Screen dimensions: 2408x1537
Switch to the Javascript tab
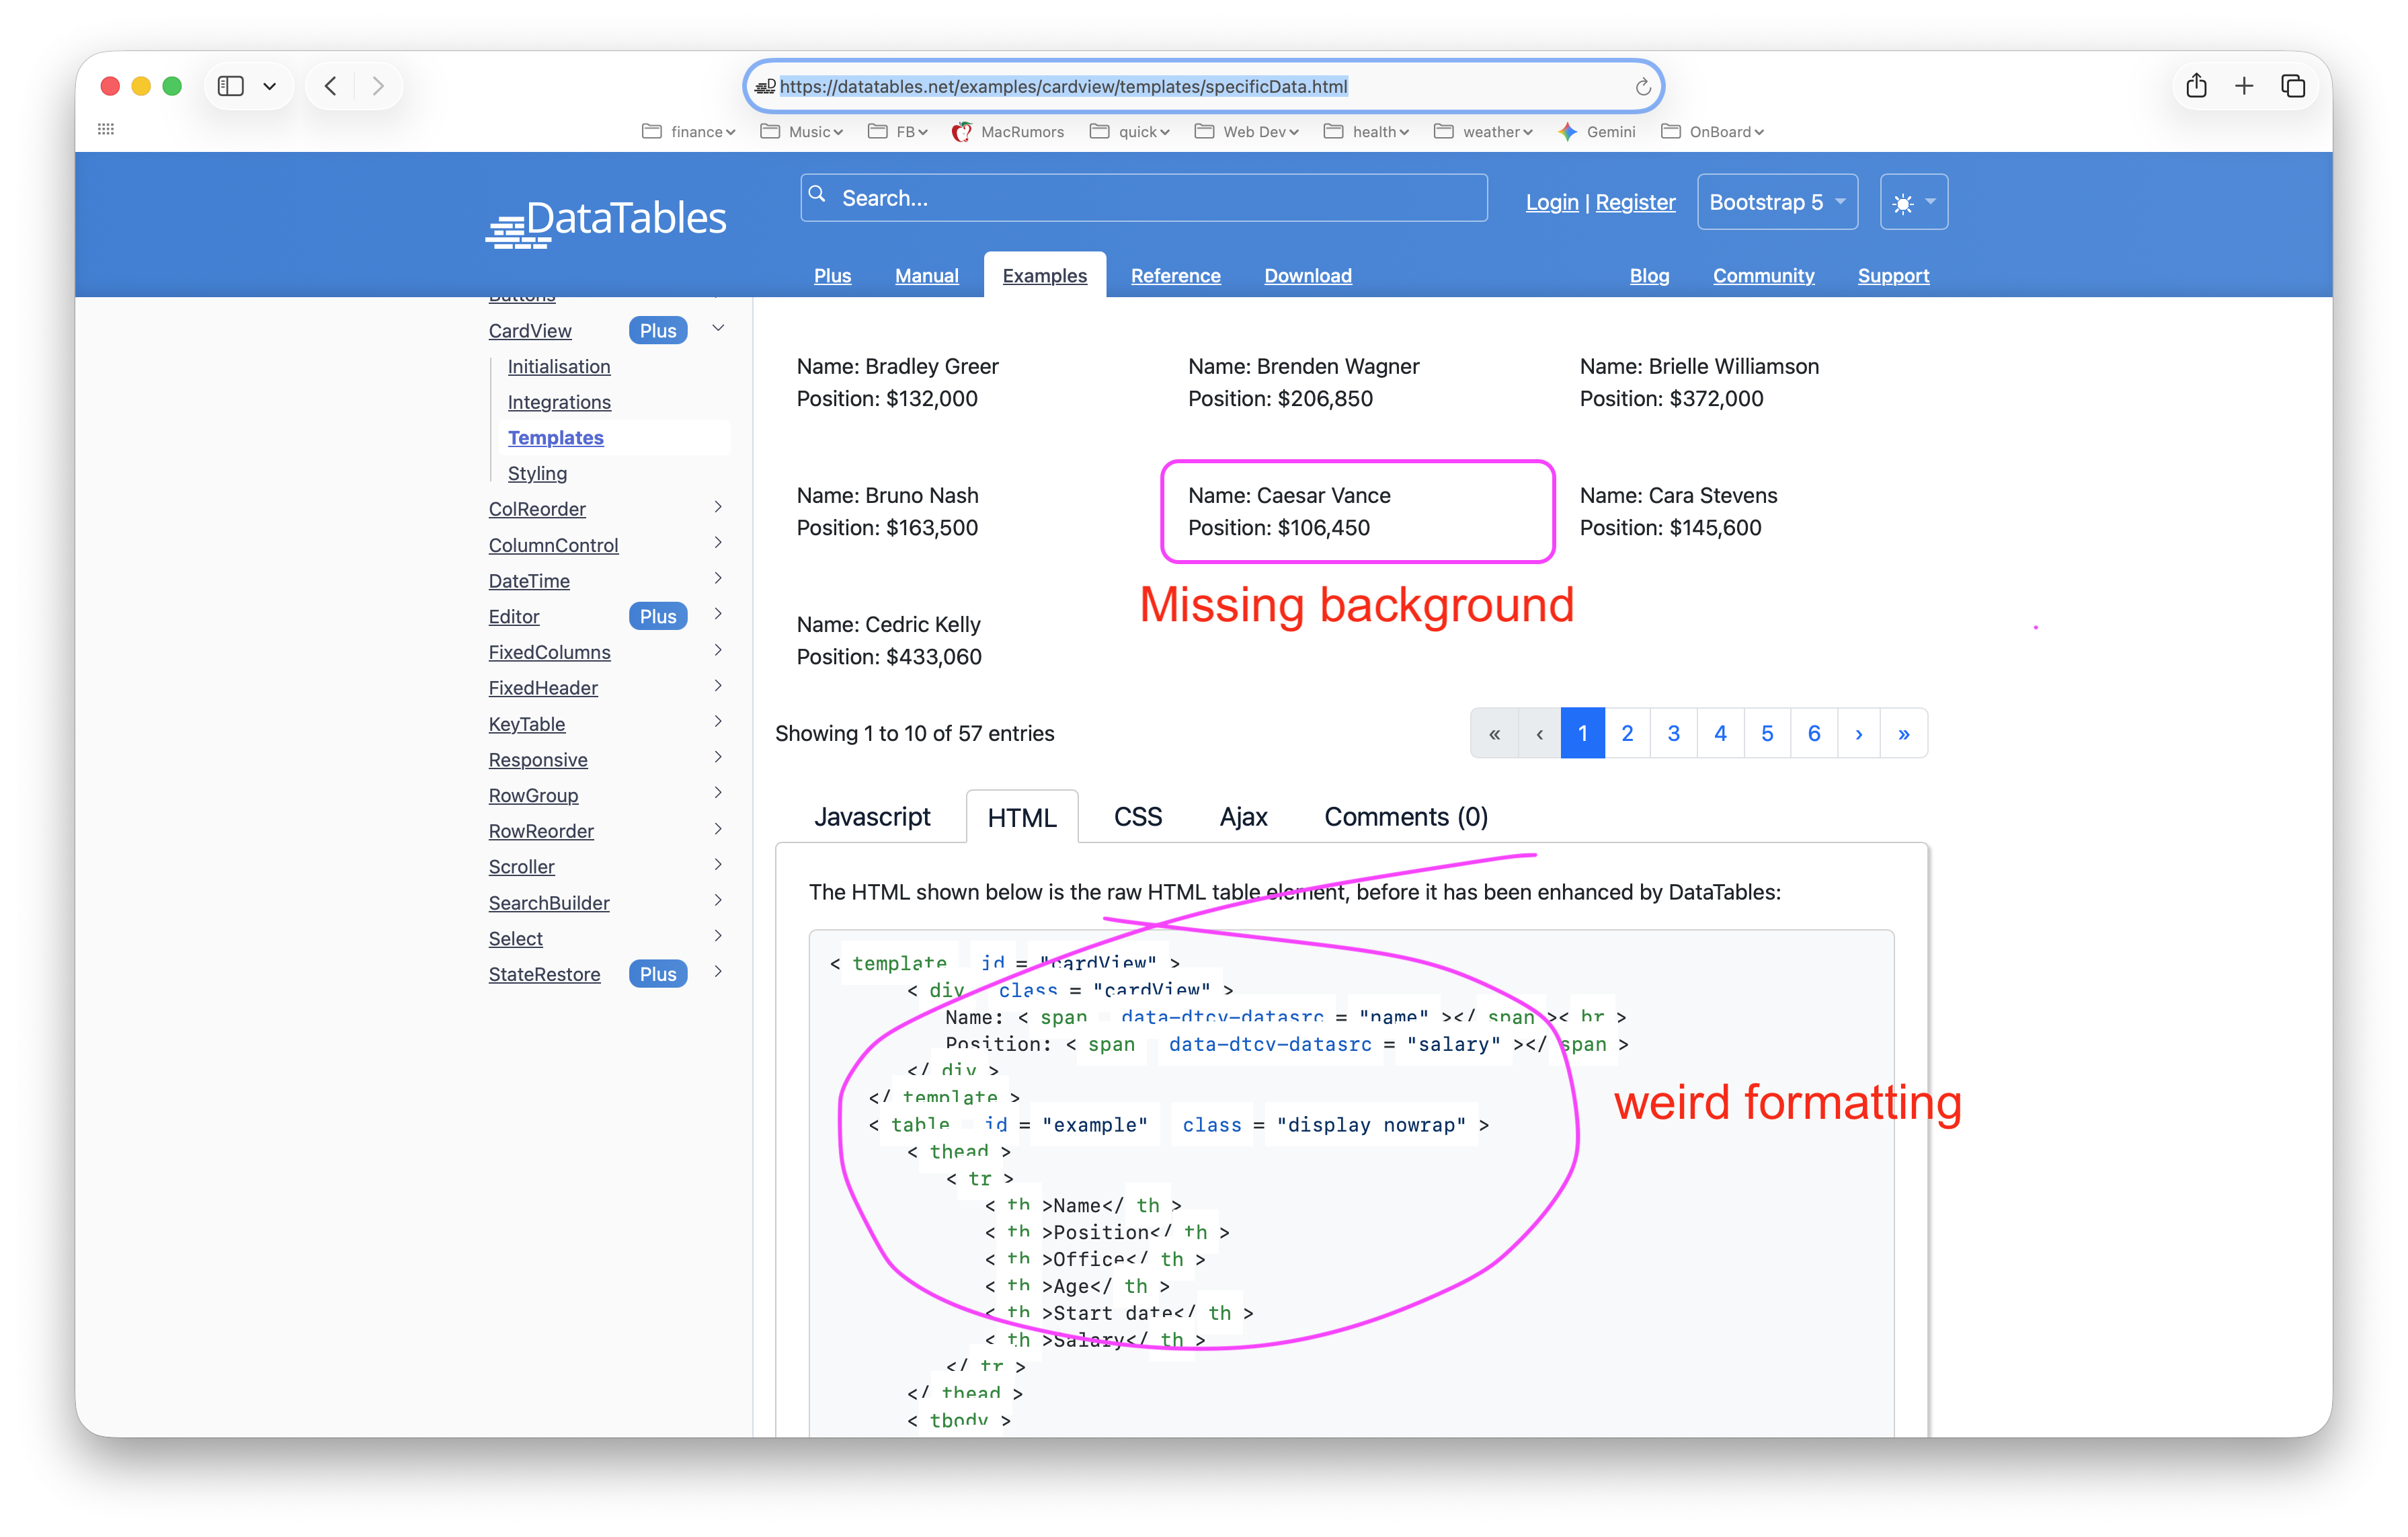point(872,817)
